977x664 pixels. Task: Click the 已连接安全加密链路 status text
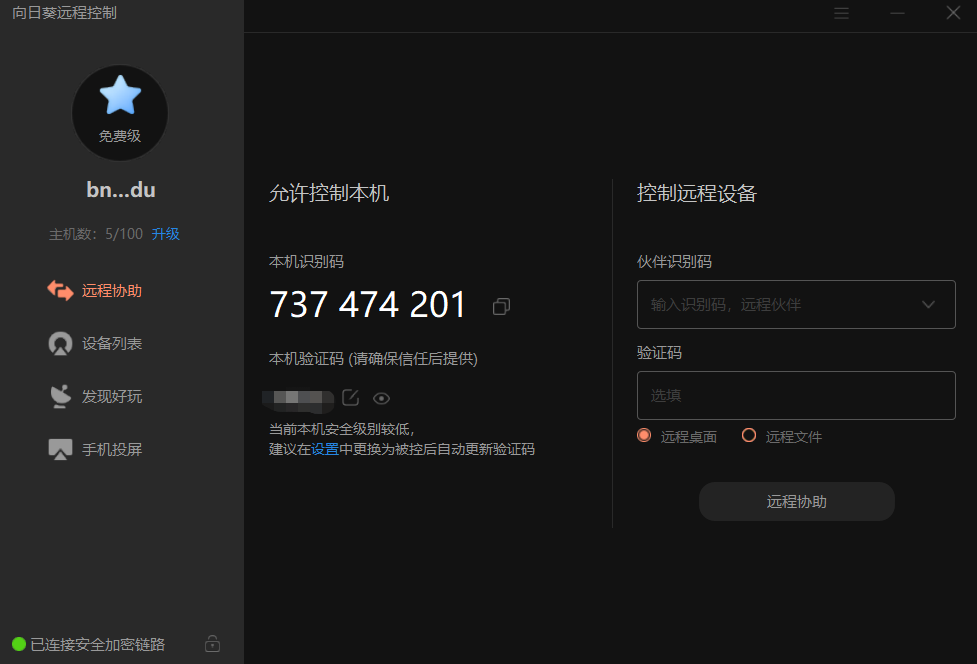pos(98,644)
